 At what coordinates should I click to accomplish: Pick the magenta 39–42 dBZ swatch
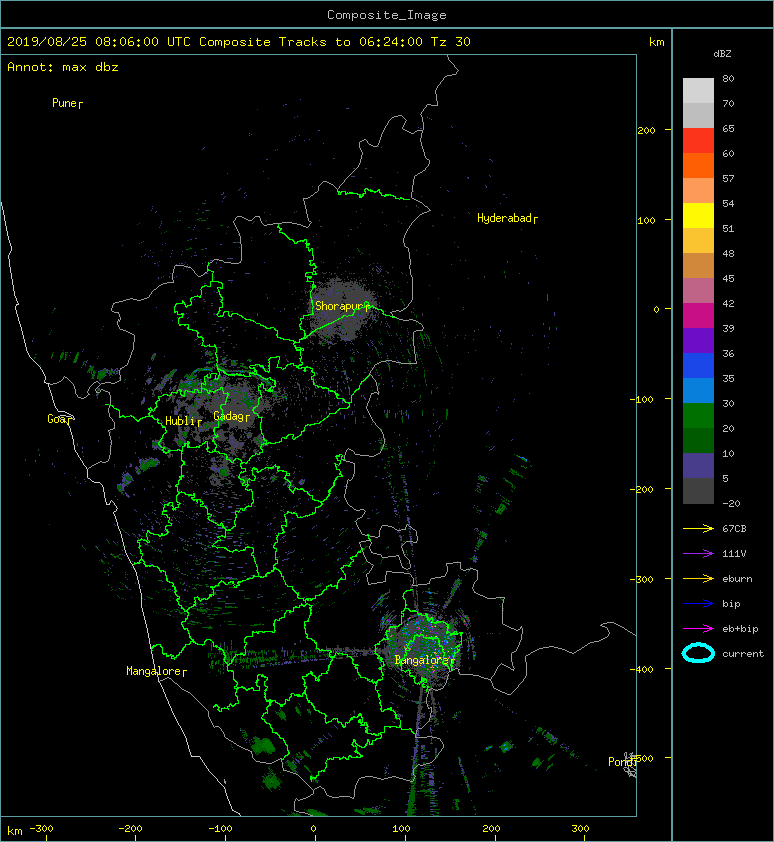tap(698, 316)
